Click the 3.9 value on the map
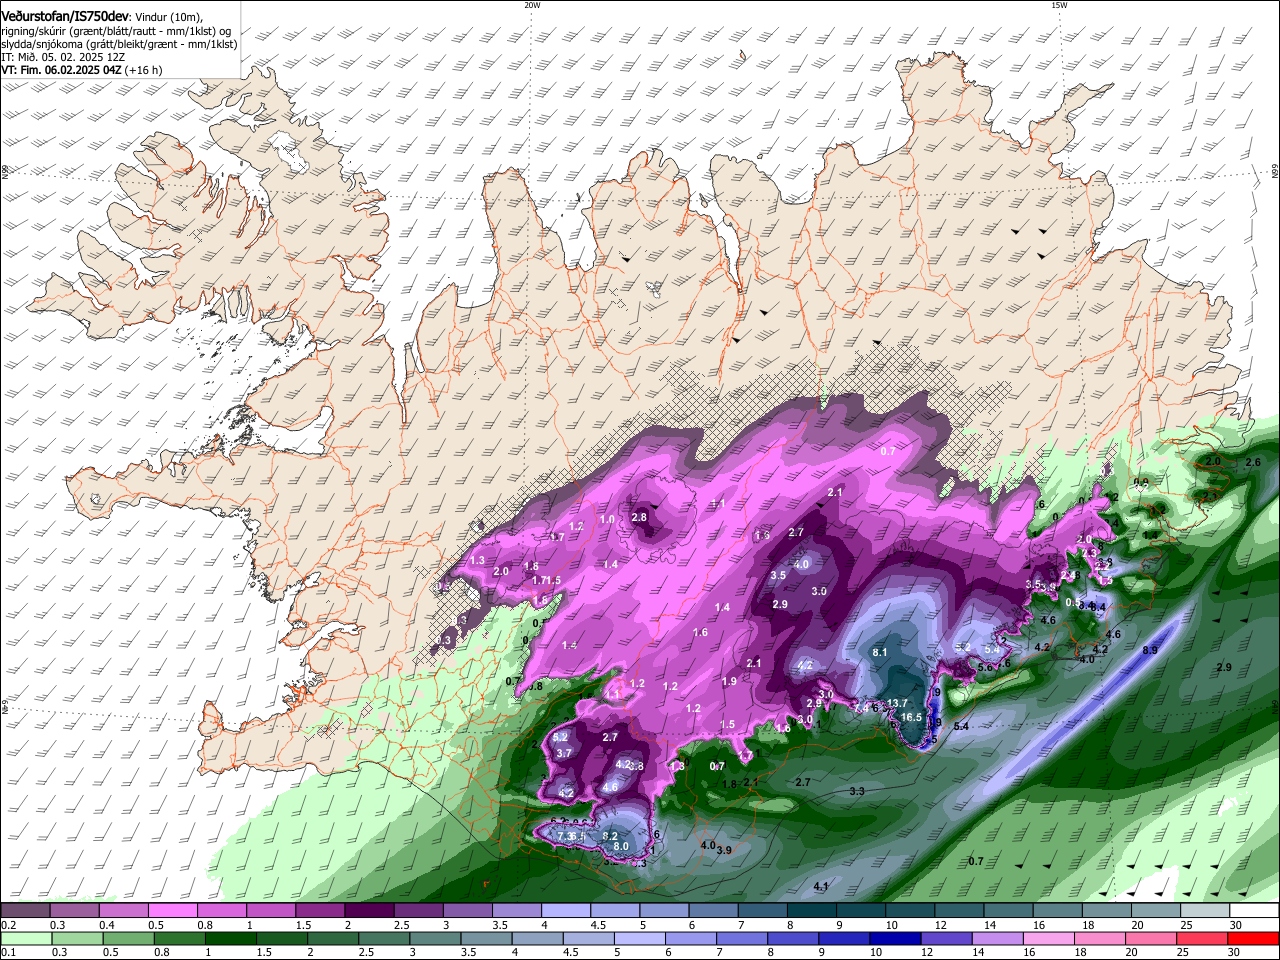This screenshot has height=960, width=1280. click(x=724, y=849)
